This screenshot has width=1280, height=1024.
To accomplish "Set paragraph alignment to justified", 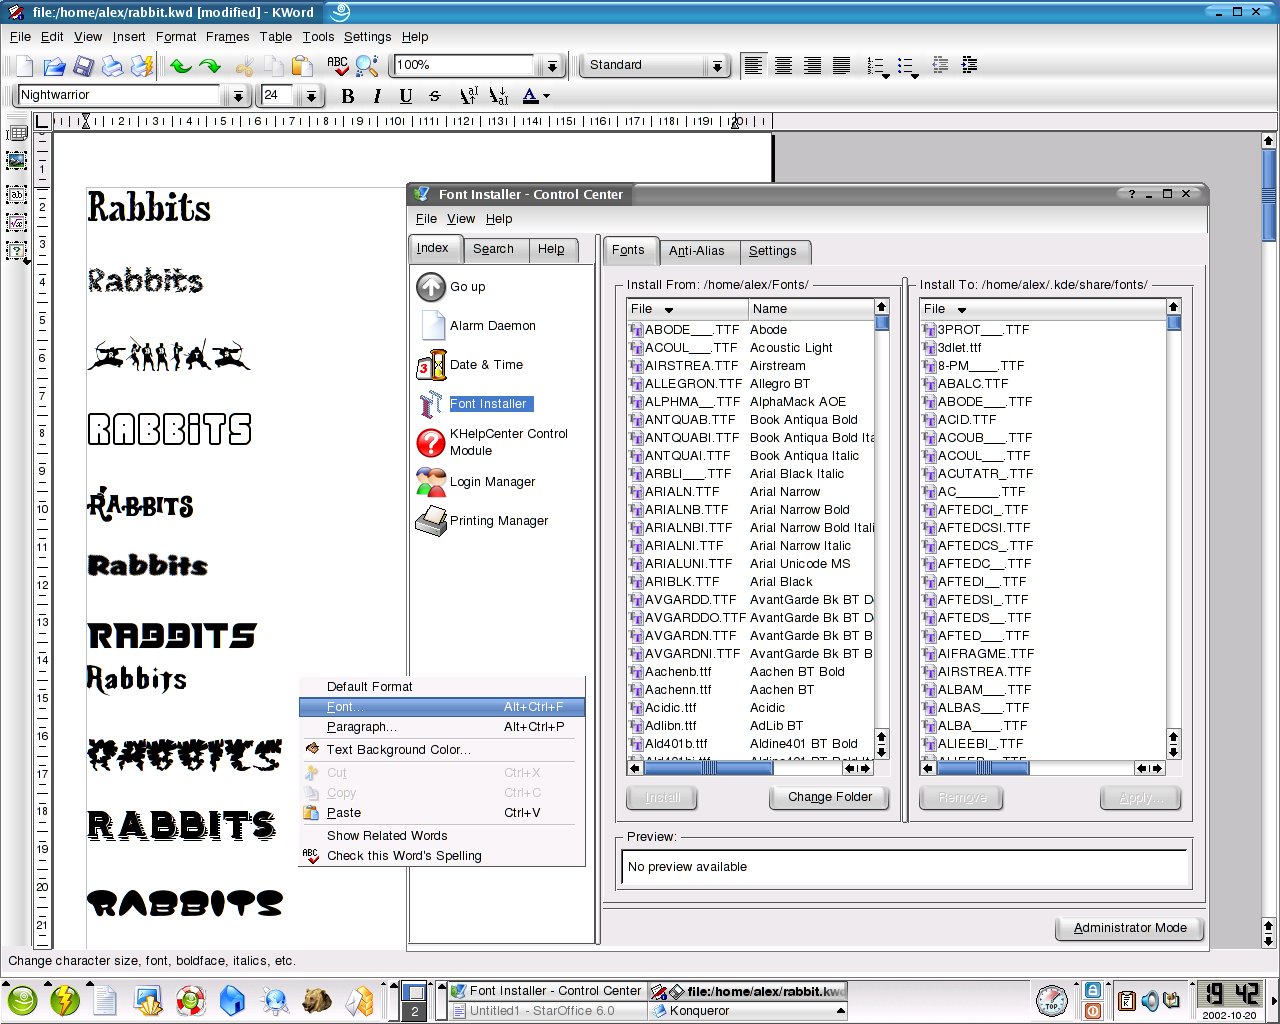I will point(841,65).
